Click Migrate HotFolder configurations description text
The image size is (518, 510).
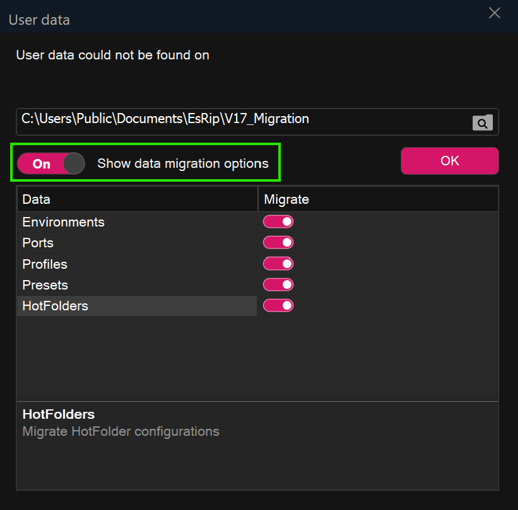click(x=121, y=432)
